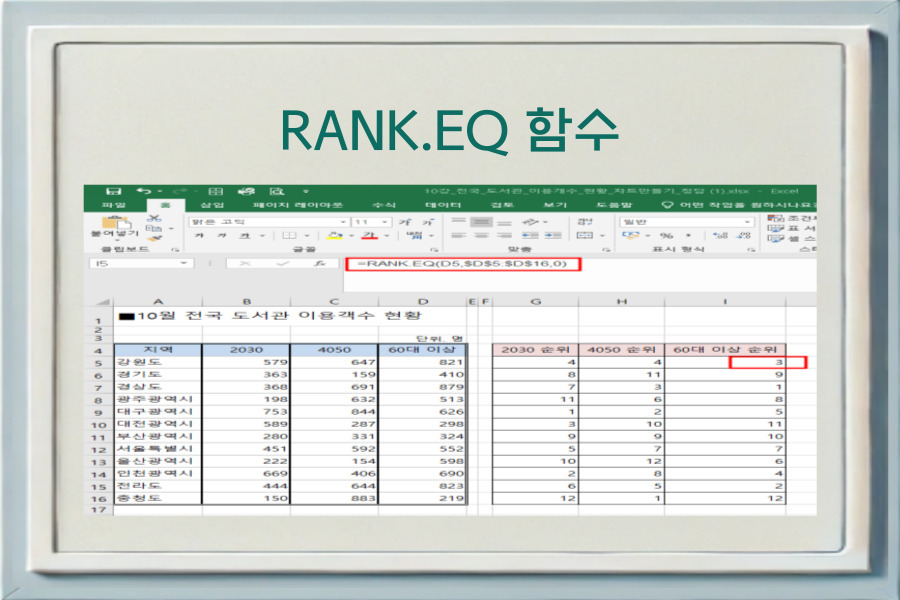
Task: Toggle italic formatting
Action: [x=222, y=235]
